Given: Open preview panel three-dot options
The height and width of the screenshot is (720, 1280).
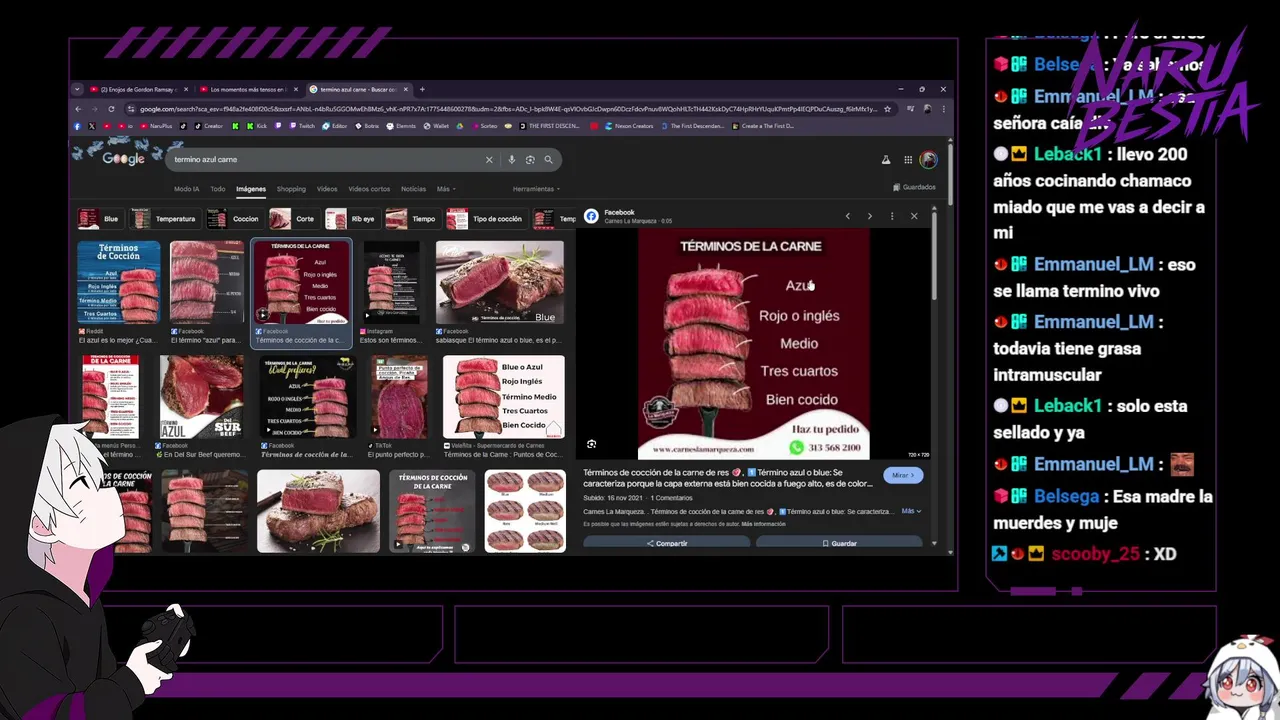Looking at the screenshot, I should 891,216.
